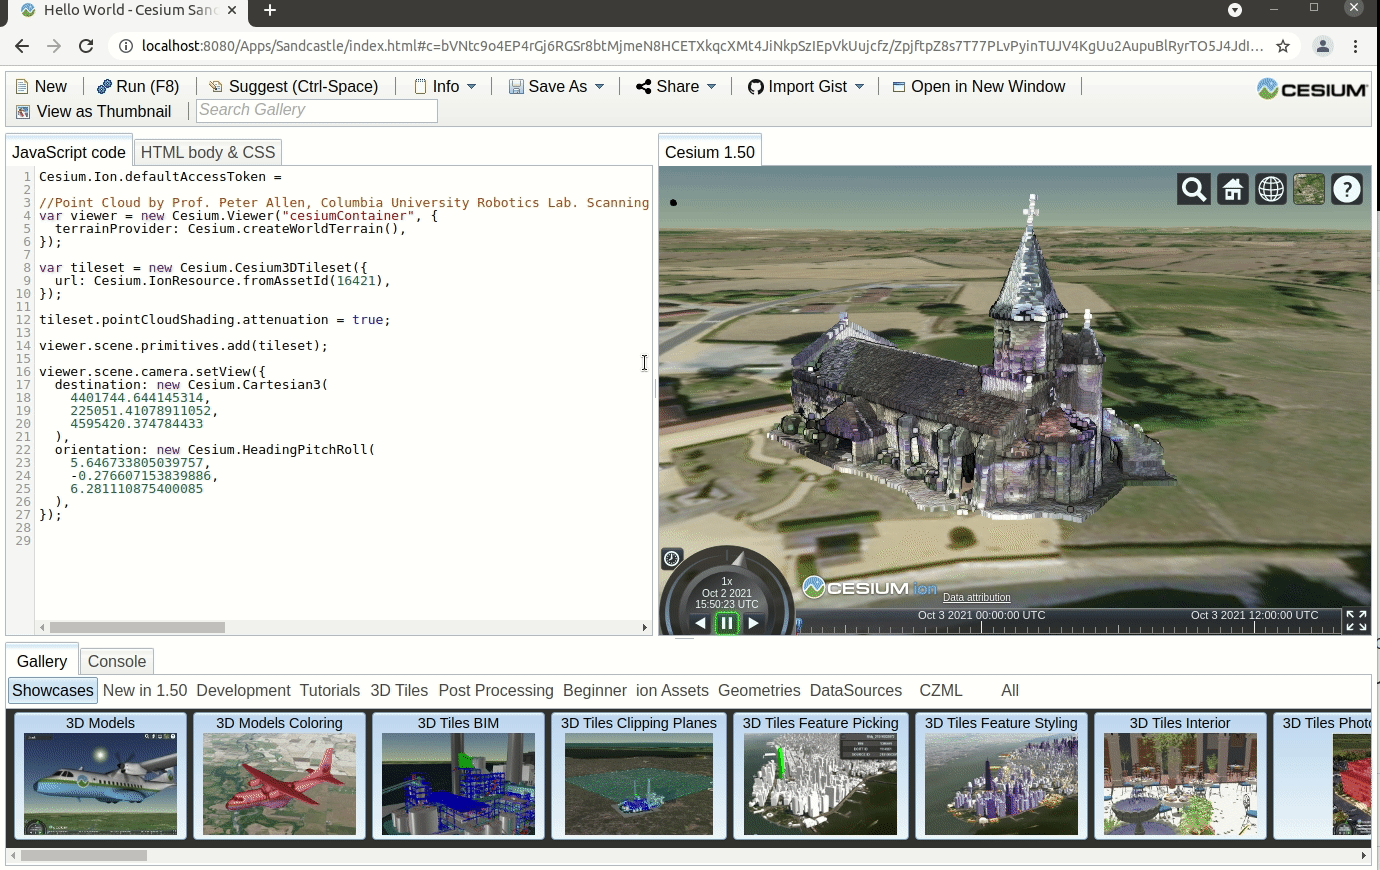This screenshot has height=870, width=1380.
Task: Click the Data attribution link
Action: 977,597
